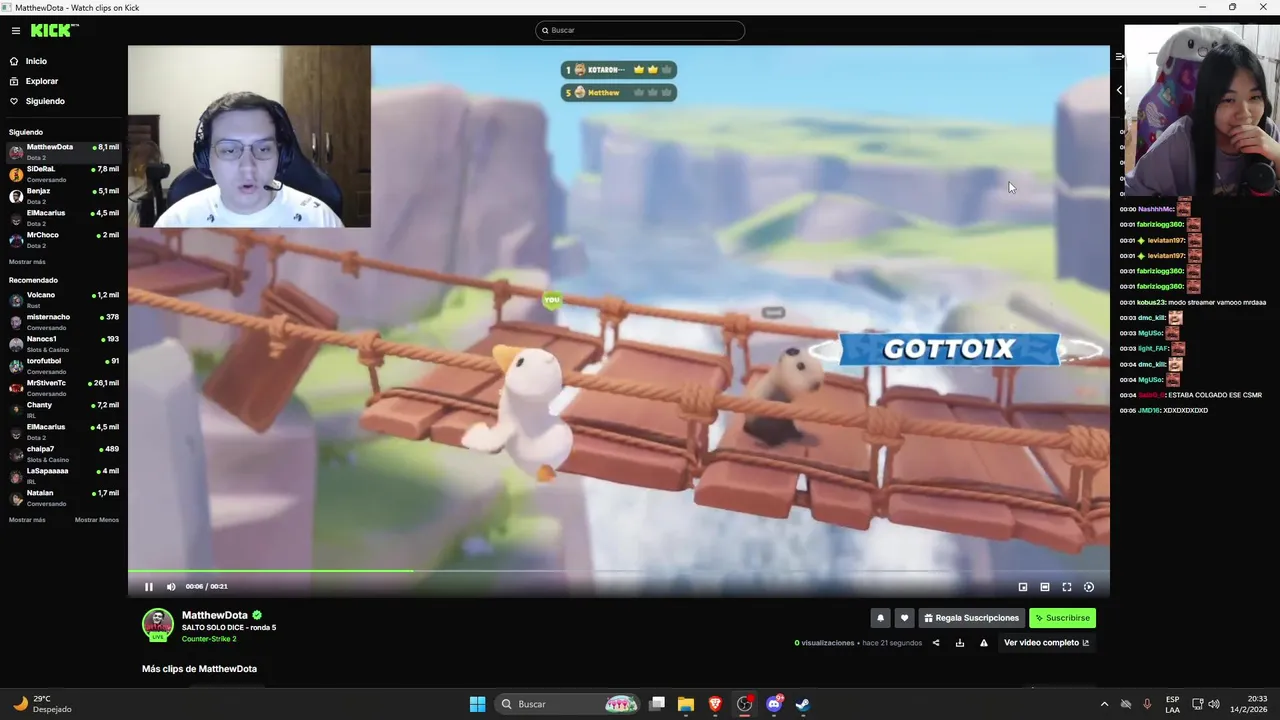Expand followed list with Mostrar más
Viewport: 1280px width, 720px height.
coord(27,262)
